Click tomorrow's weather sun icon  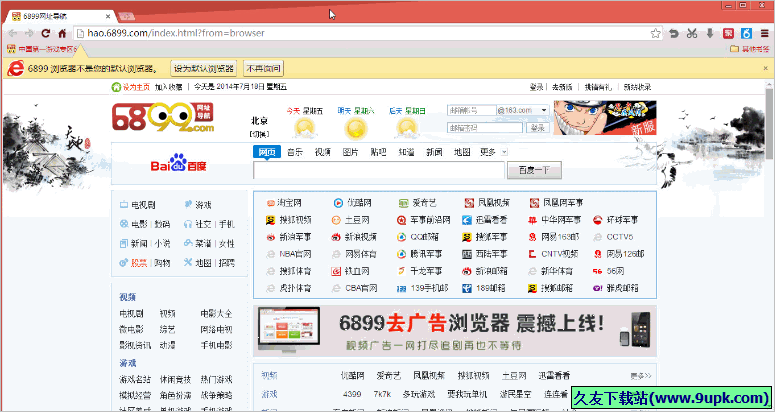(x=354, y=128)
